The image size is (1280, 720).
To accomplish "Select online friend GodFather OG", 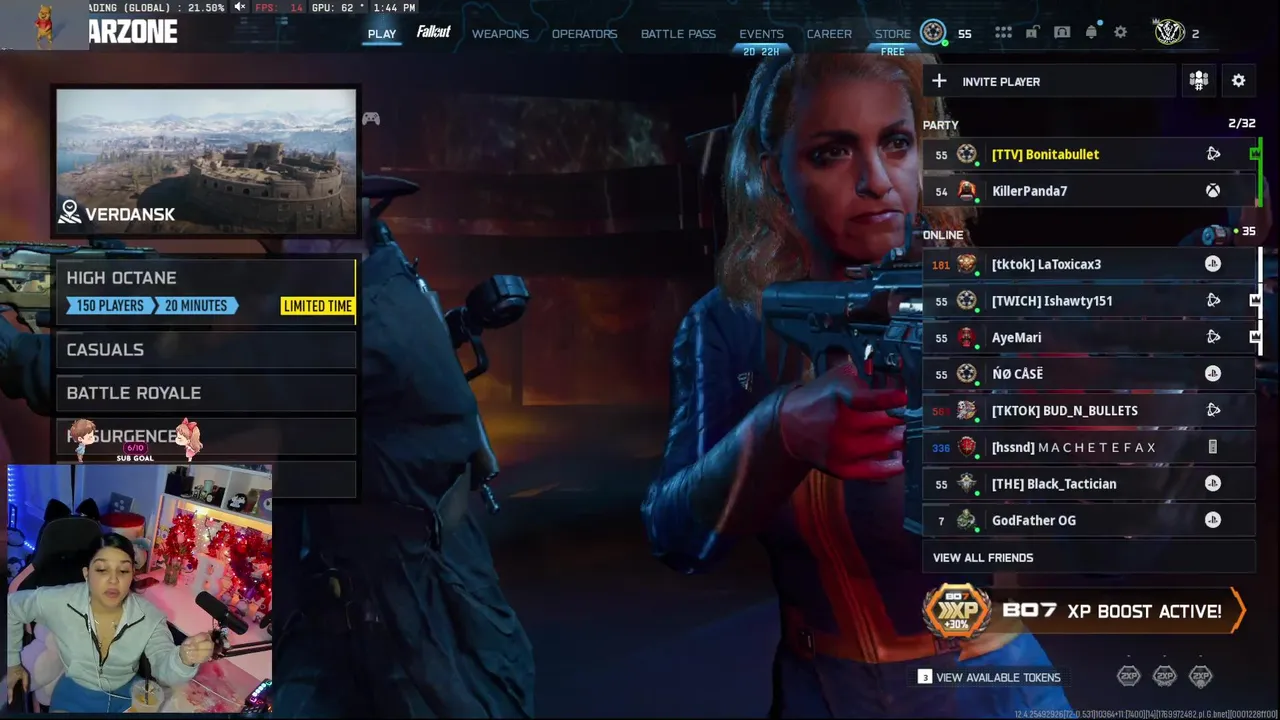I will (1088, 521).
